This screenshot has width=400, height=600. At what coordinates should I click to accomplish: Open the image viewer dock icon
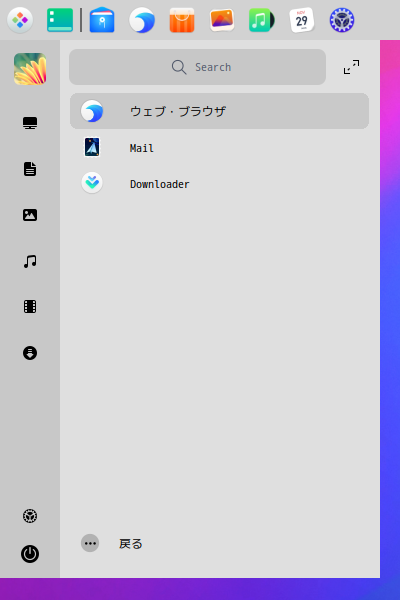222,20
